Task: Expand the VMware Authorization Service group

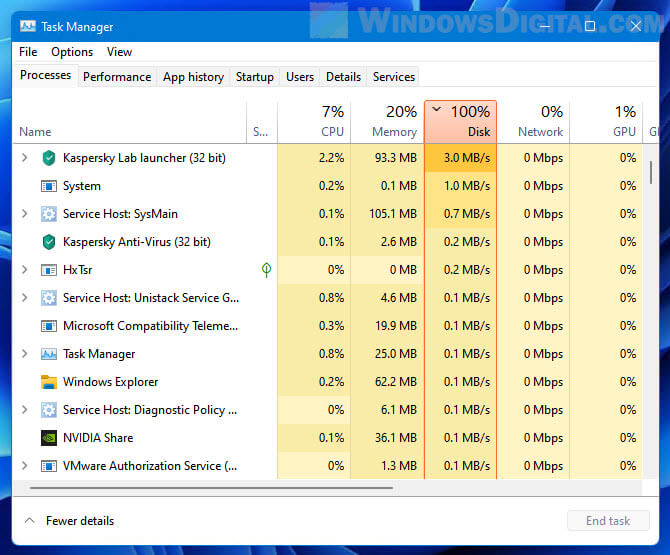Action: pyautogui.click(x=25, y=466)
